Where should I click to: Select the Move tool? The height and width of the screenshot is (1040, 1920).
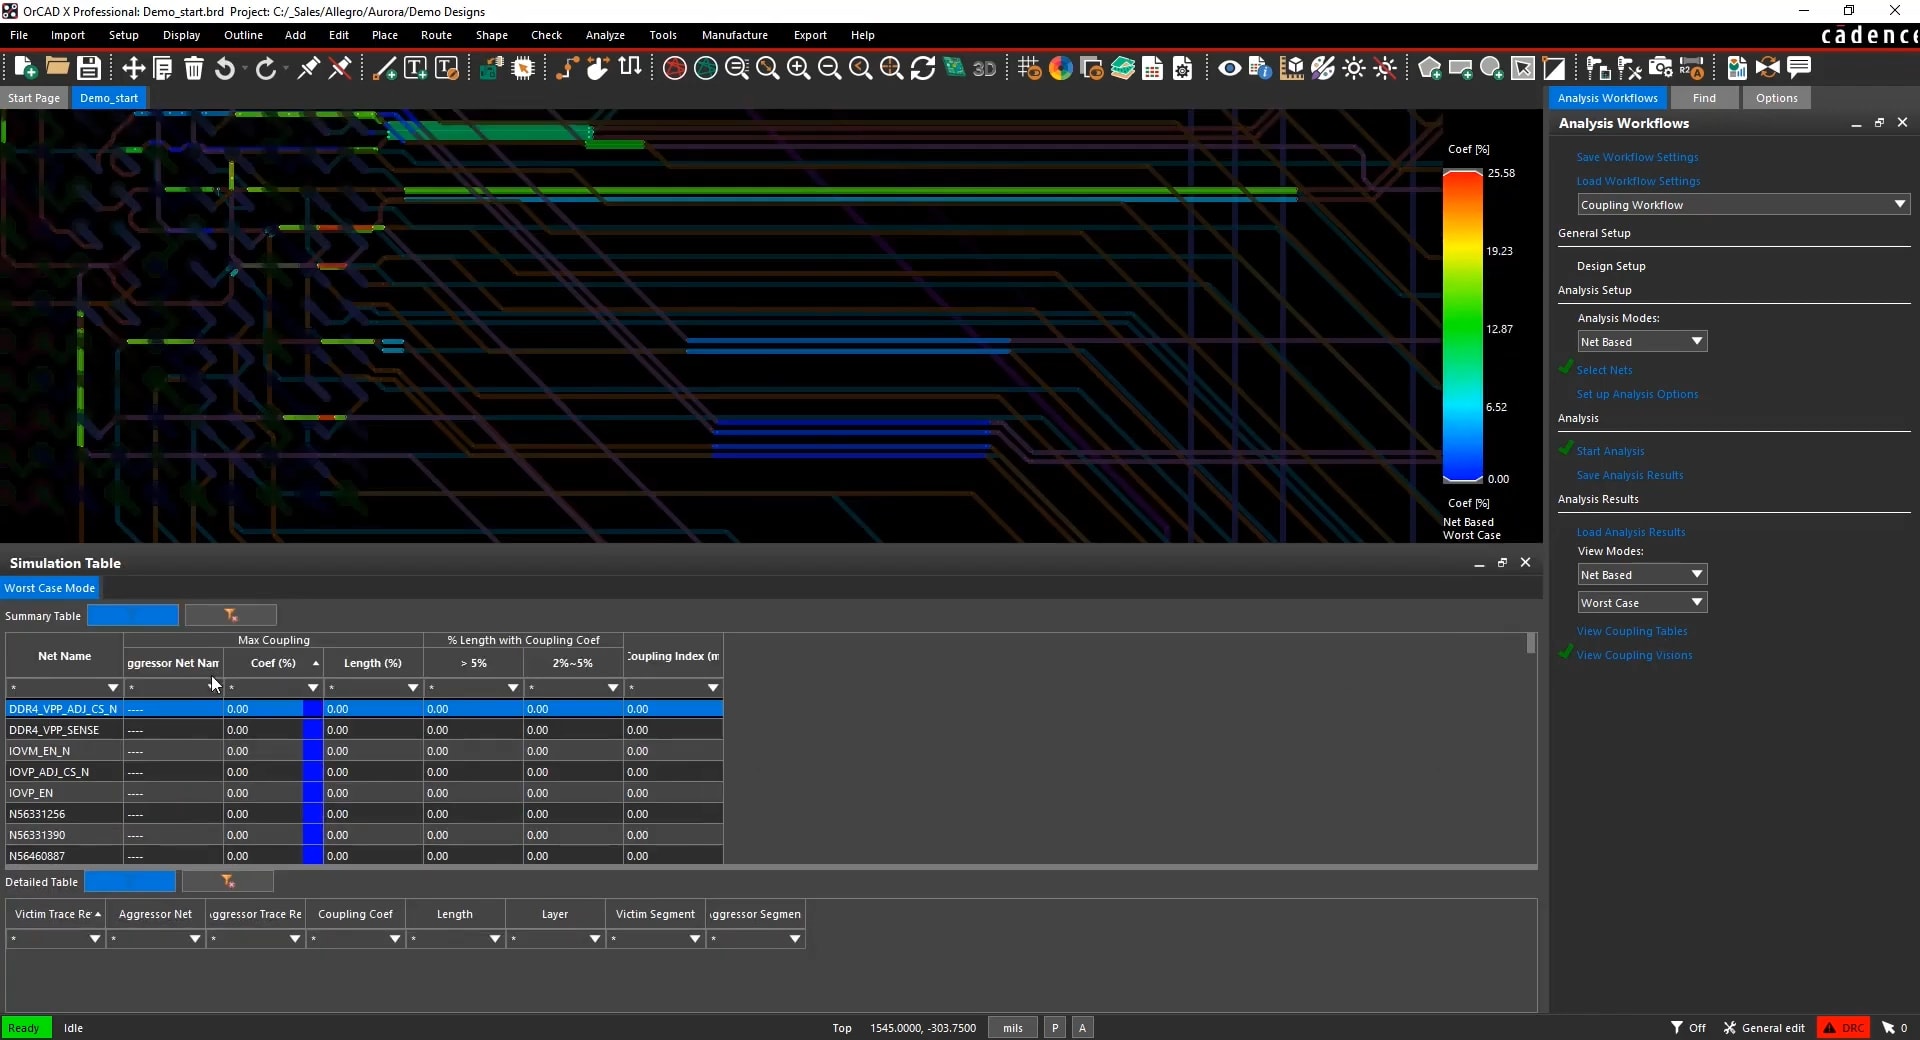click(133, 68)
